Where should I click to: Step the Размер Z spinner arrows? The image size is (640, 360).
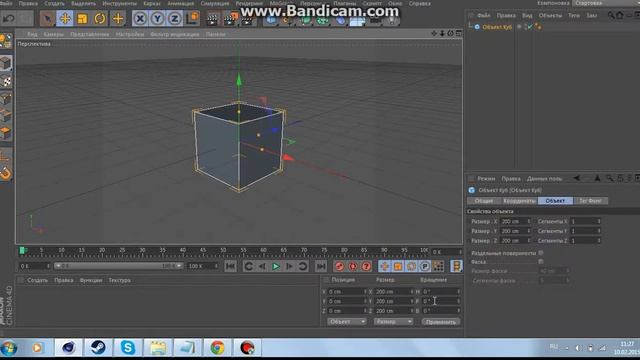529,241
